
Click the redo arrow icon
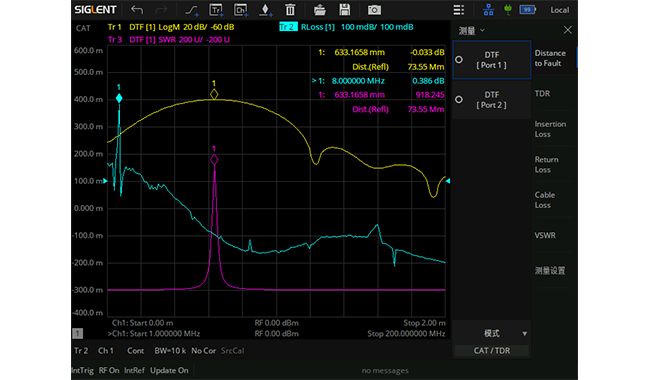click(x=161, y=10)
